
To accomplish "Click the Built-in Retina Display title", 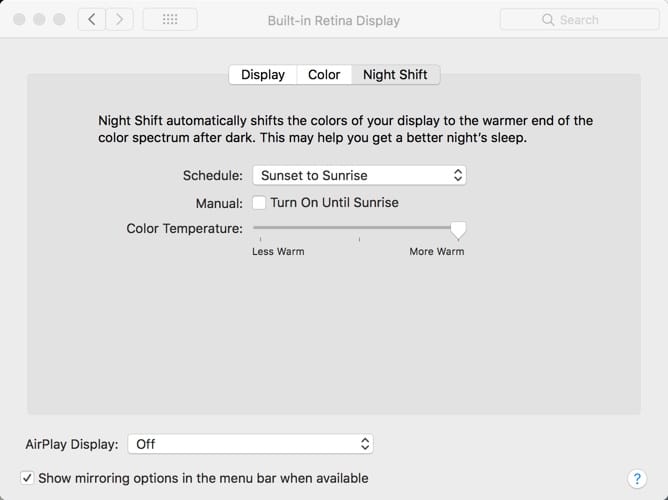I will (334, 20).
